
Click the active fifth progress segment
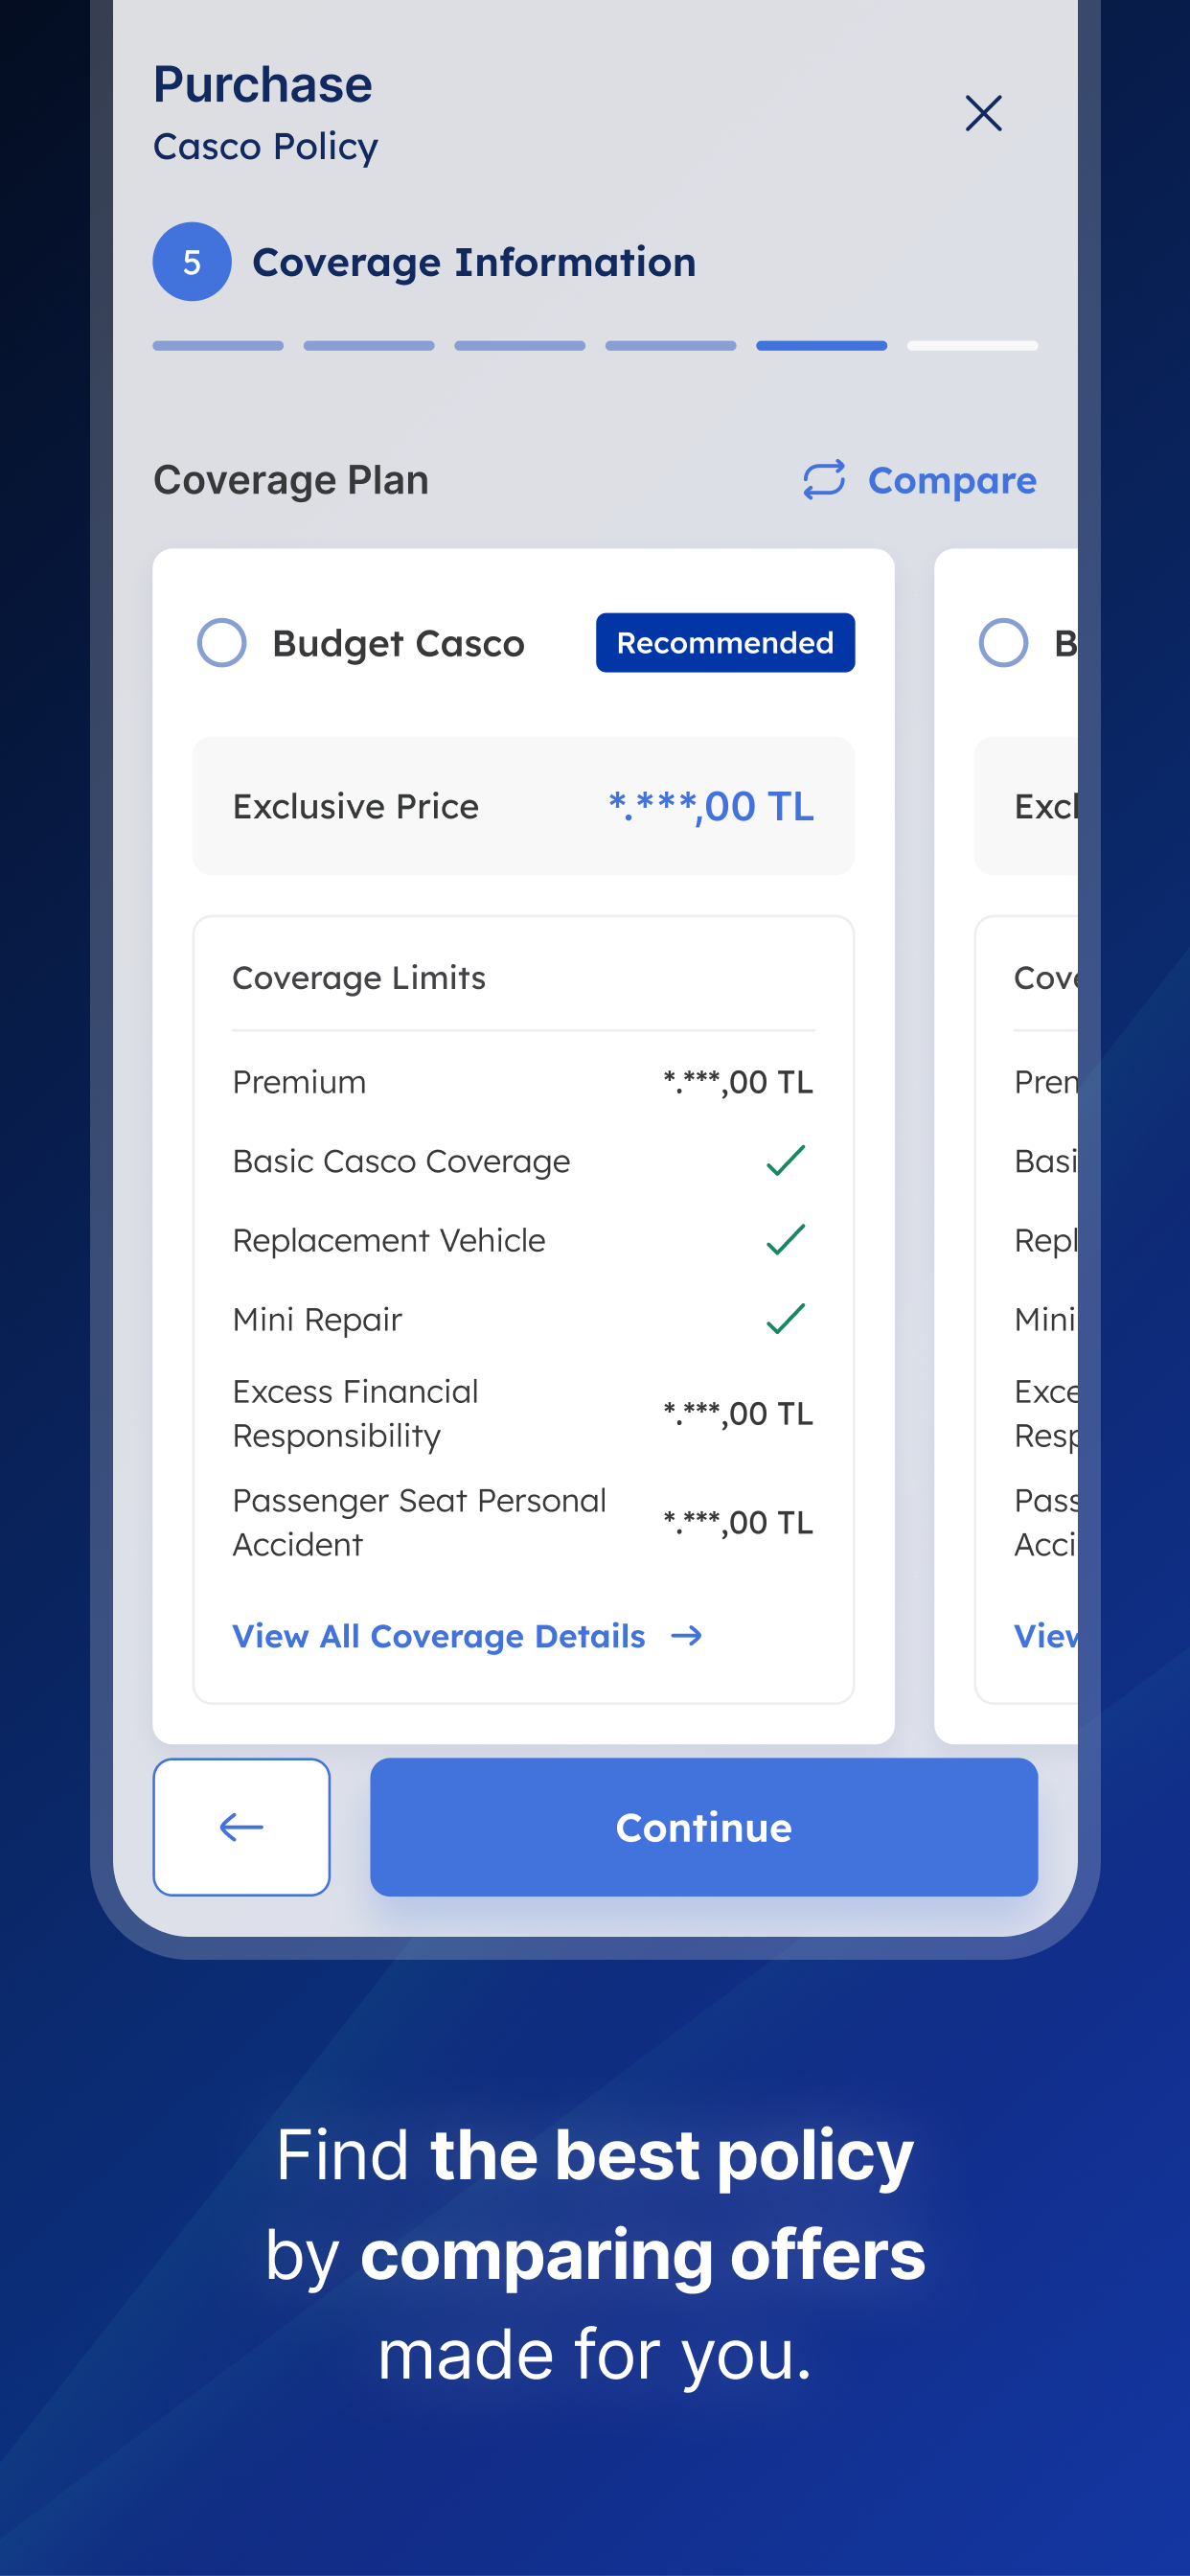821,346
